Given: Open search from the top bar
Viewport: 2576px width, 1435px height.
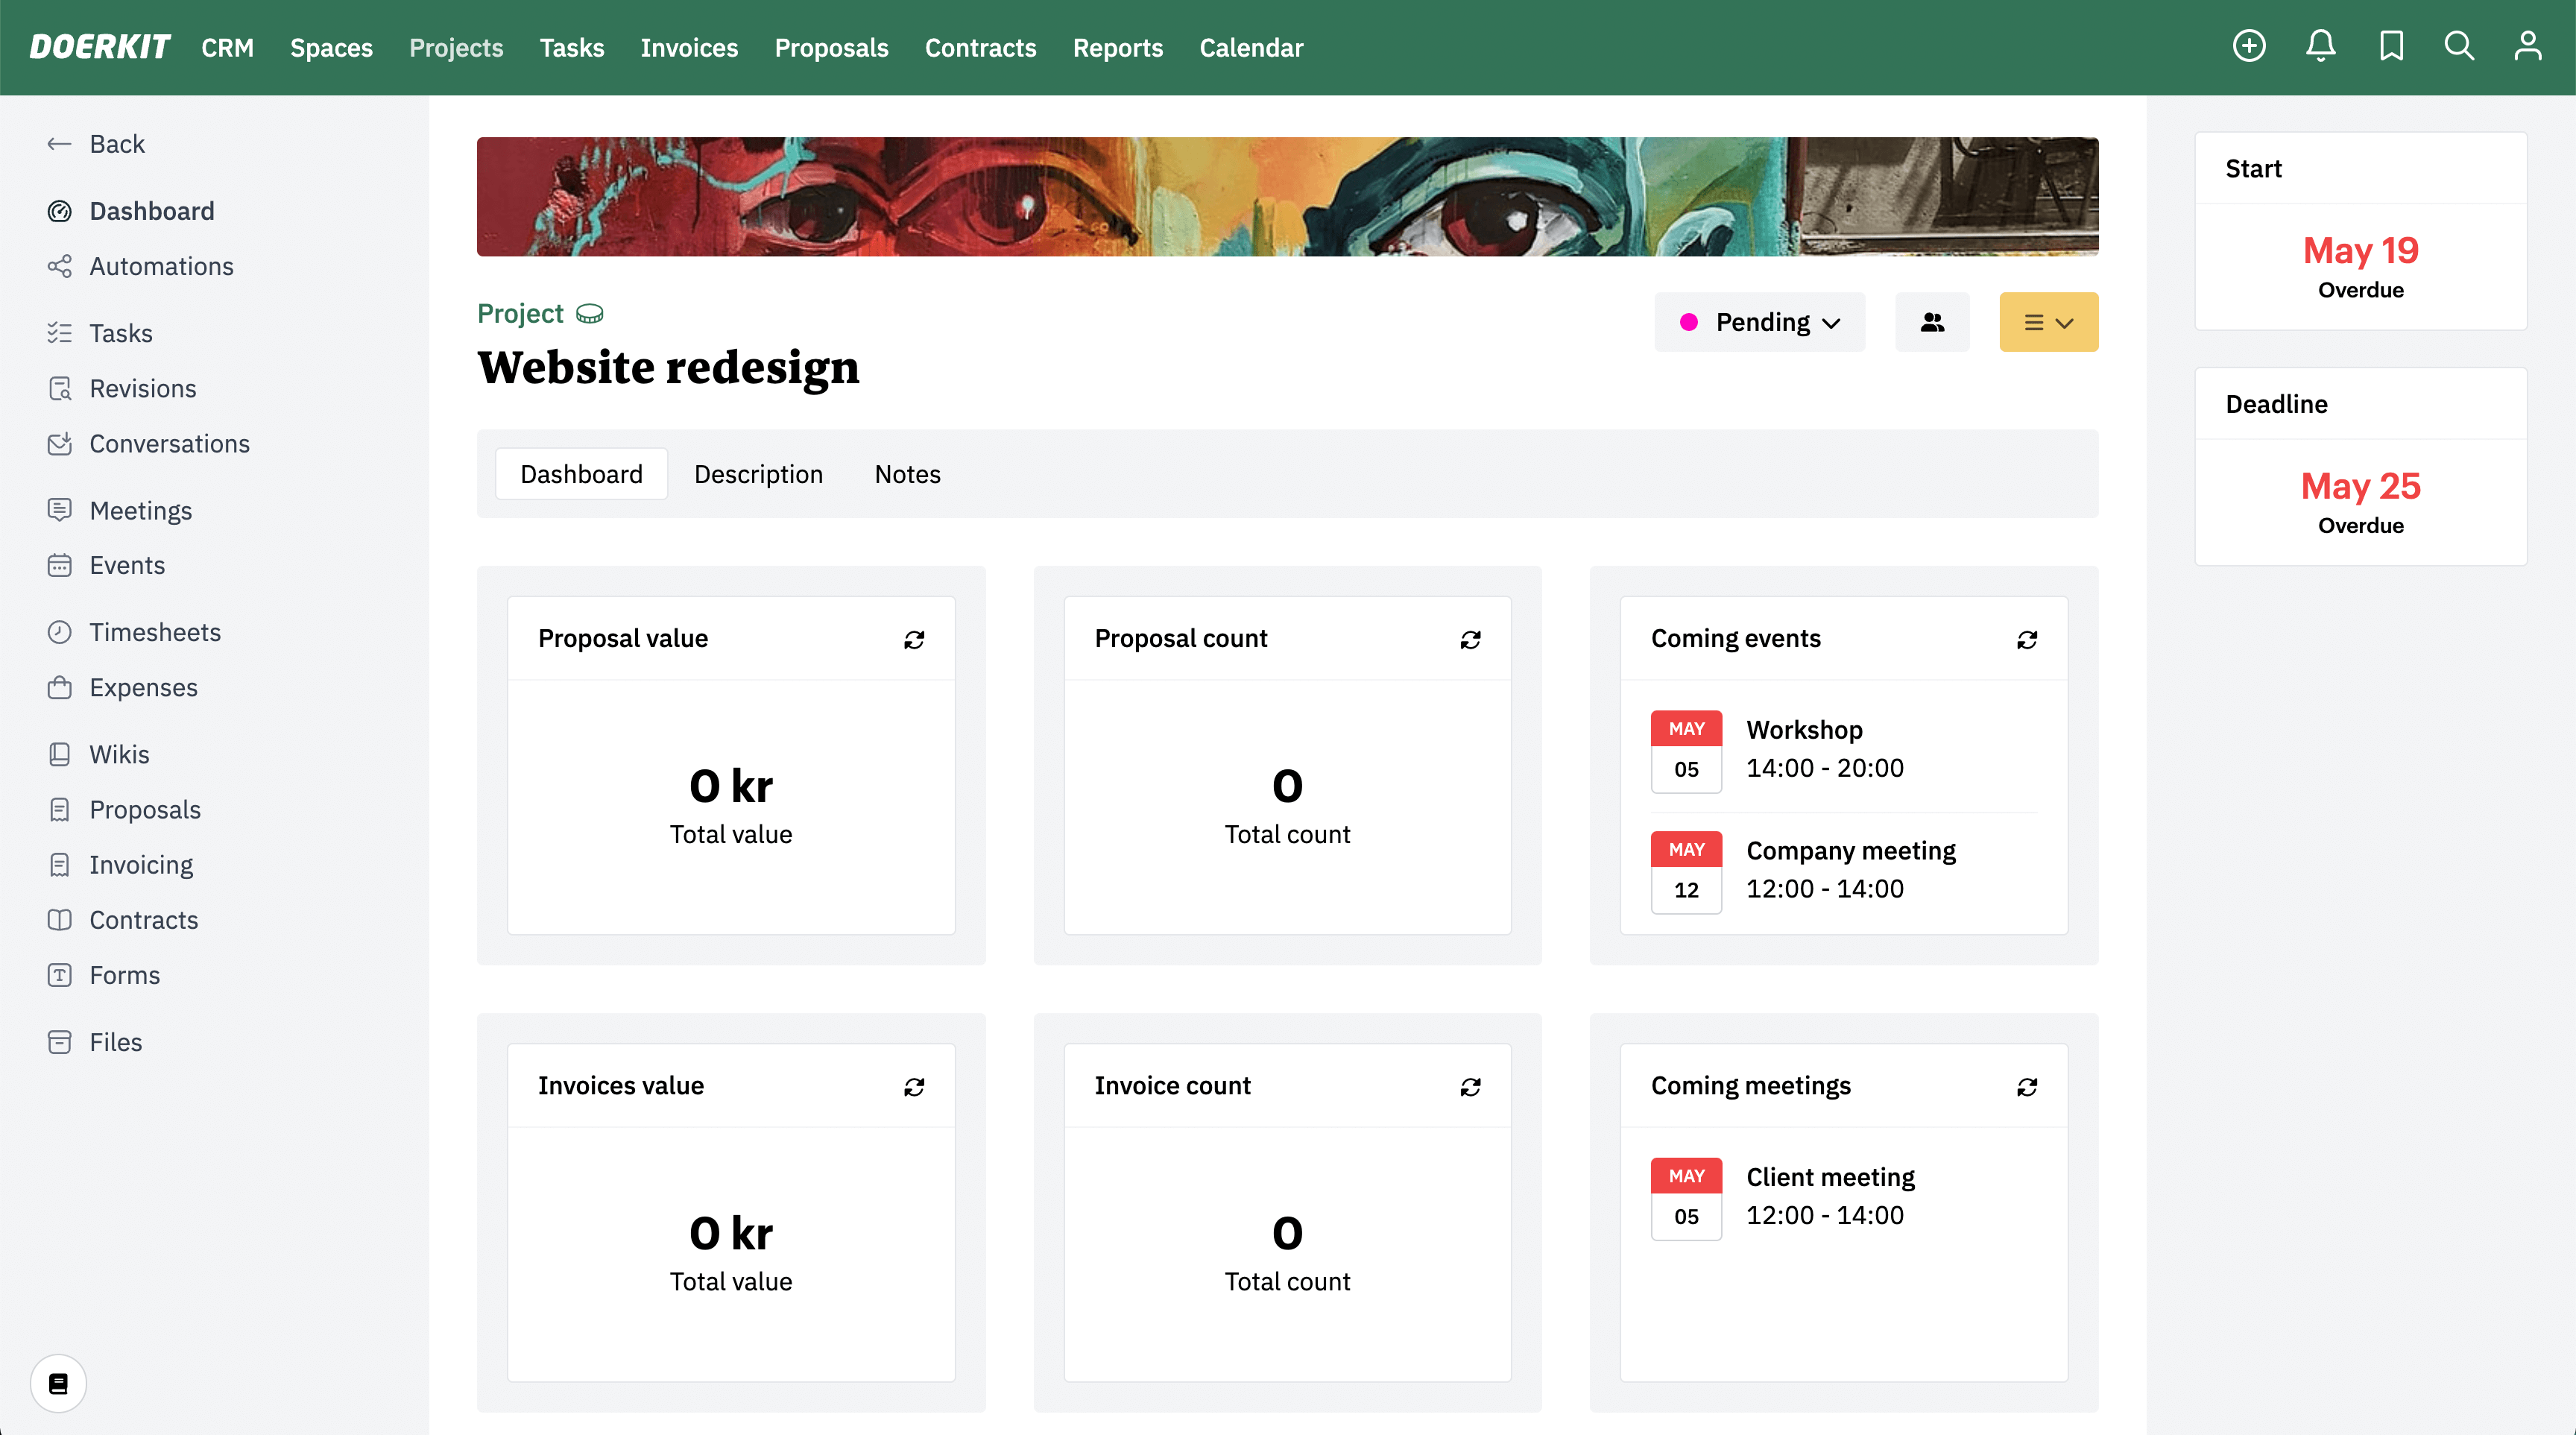Looking at the screenshot, I should (2460, 46).
